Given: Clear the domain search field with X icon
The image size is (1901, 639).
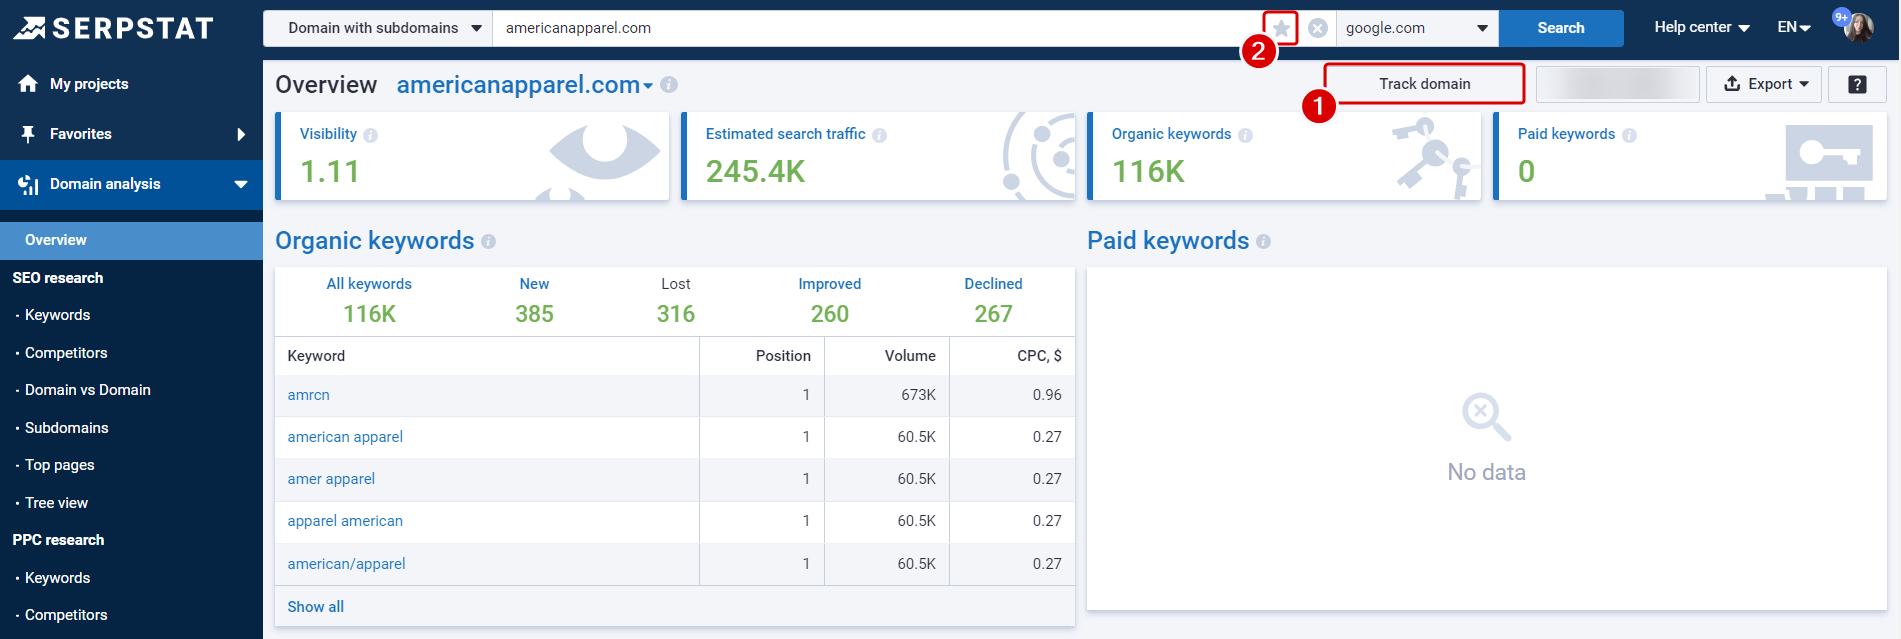Looking at the screenshot, I should [1318, 28].
